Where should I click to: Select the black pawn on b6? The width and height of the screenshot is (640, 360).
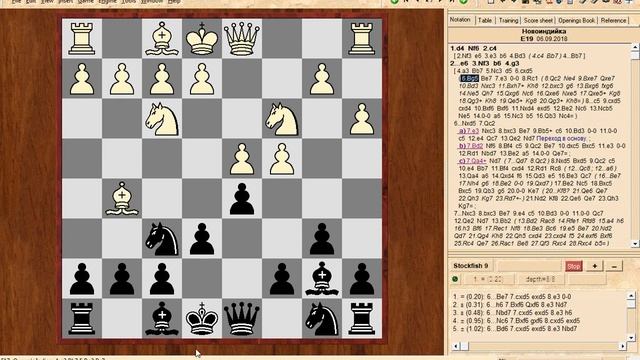point(322,239)
